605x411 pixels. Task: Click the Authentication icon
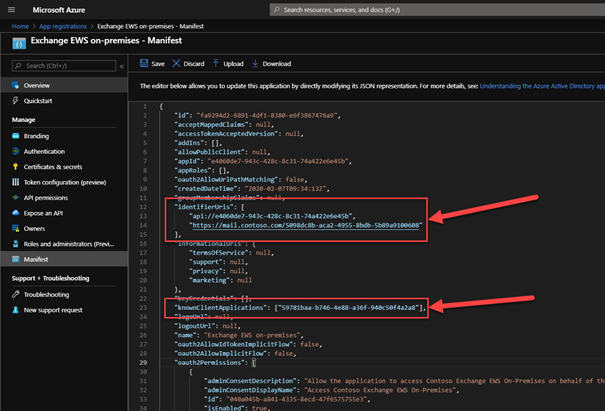[15, 151]
